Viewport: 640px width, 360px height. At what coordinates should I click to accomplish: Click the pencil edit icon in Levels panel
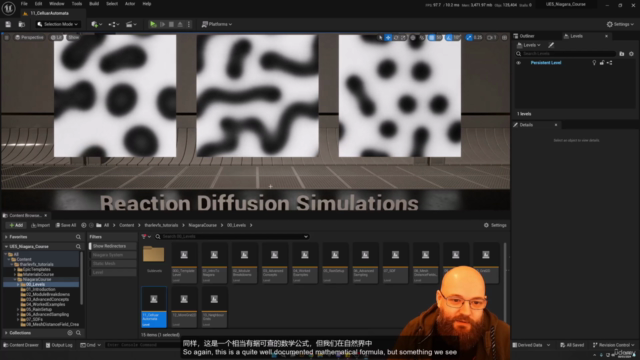(x=551, y=45)
